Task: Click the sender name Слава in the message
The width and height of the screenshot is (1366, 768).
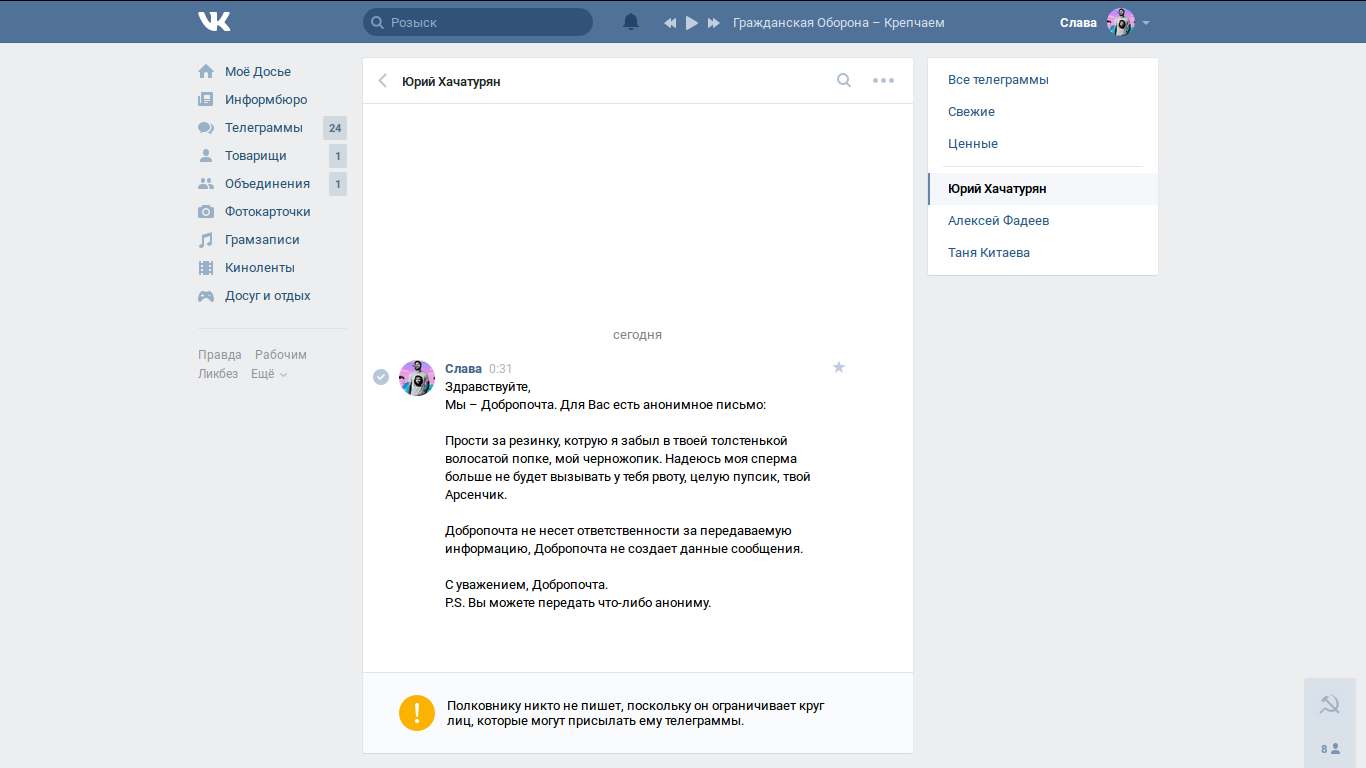Action: tap(463, 369)
